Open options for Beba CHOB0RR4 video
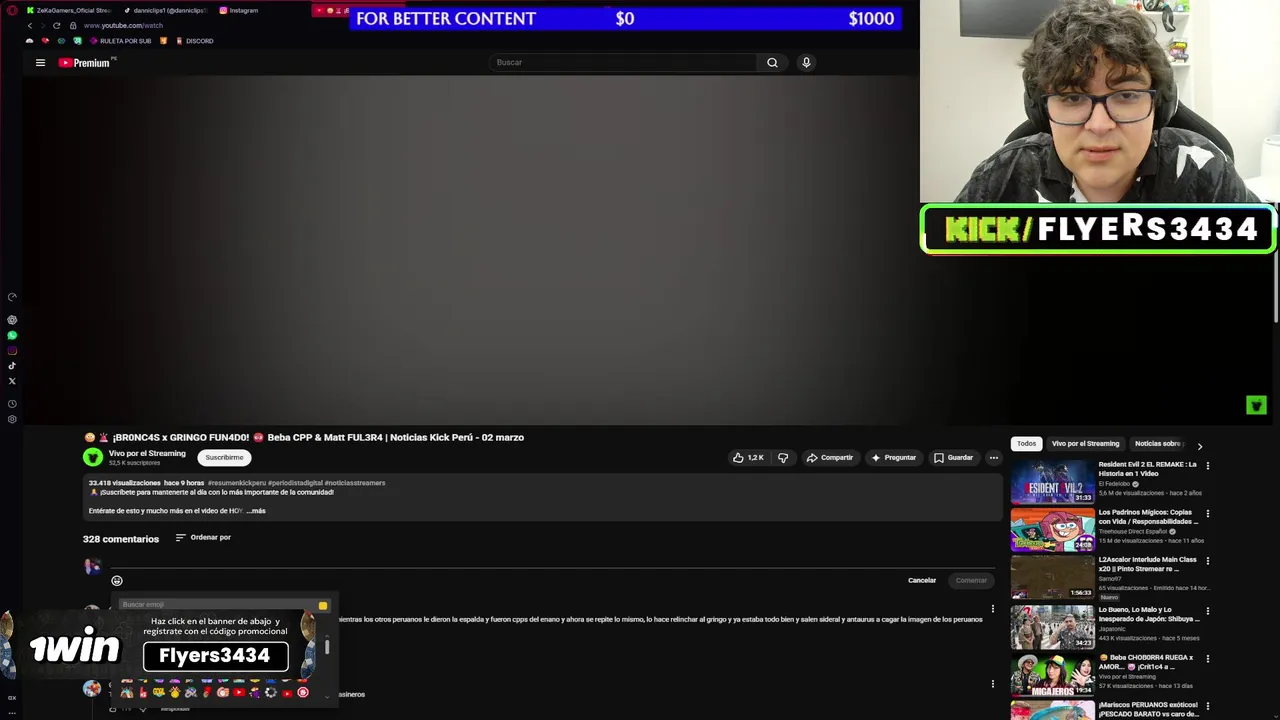Image resolution: width=1280 pixels, height=720 pixels. pyautogui.click(x=1207, y=659)
